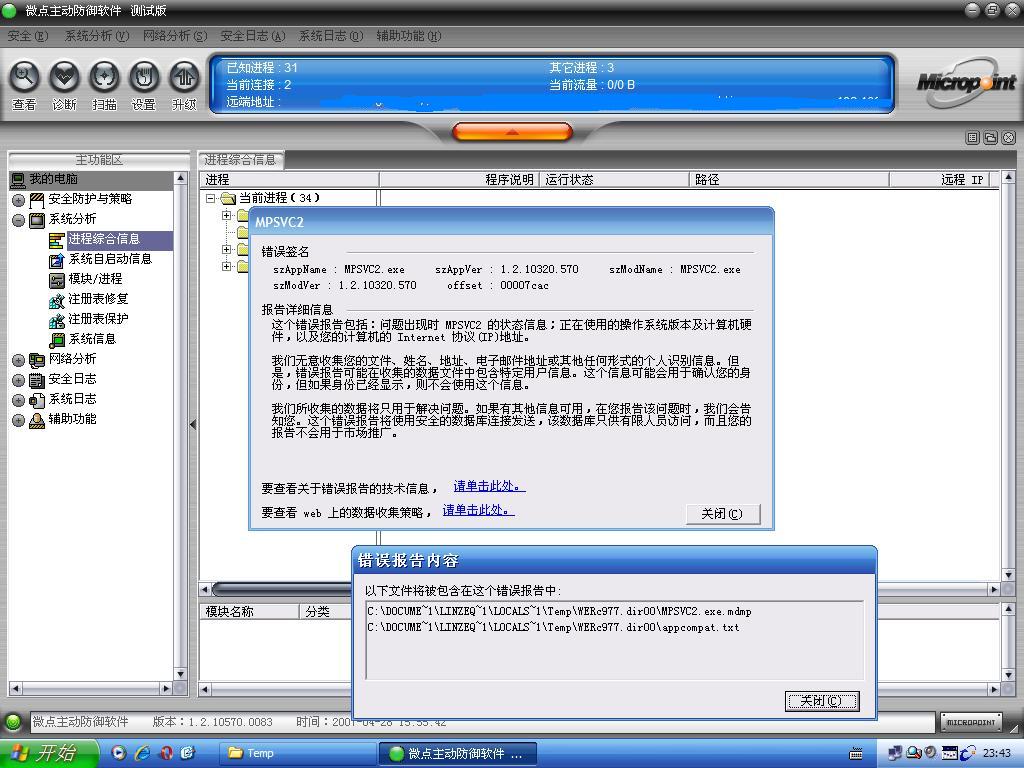Launch media player from quick launch
This screenshot has height=768, width=1024.
(119, 753)
